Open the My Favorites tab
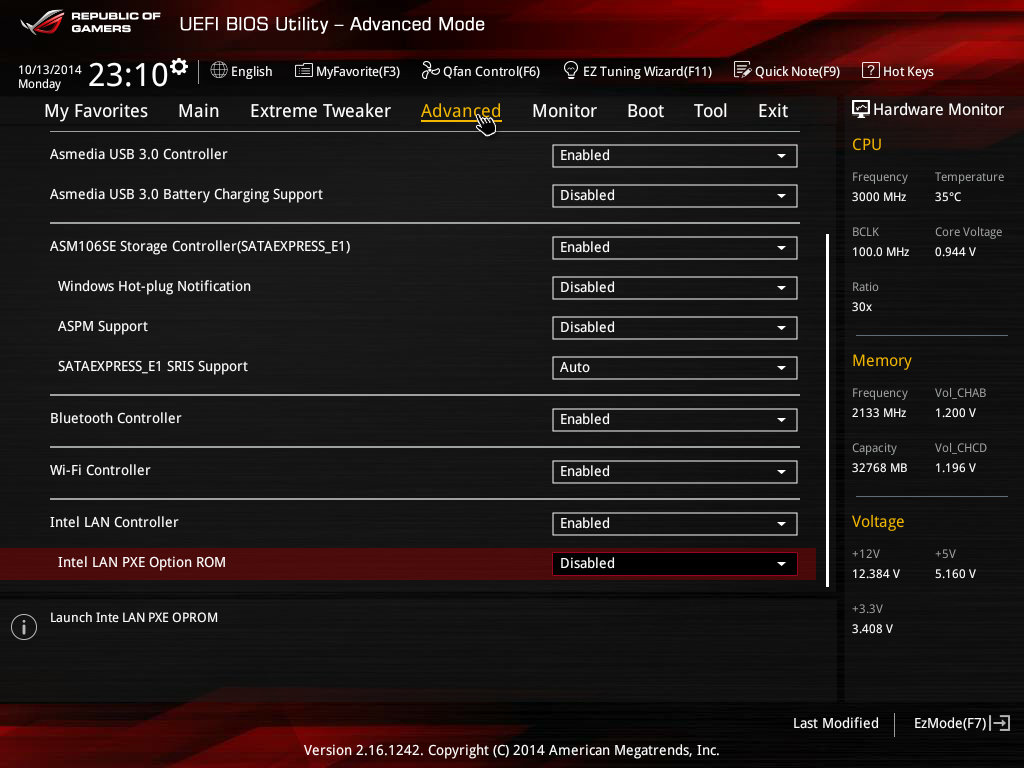 click(x=96, y=111)
